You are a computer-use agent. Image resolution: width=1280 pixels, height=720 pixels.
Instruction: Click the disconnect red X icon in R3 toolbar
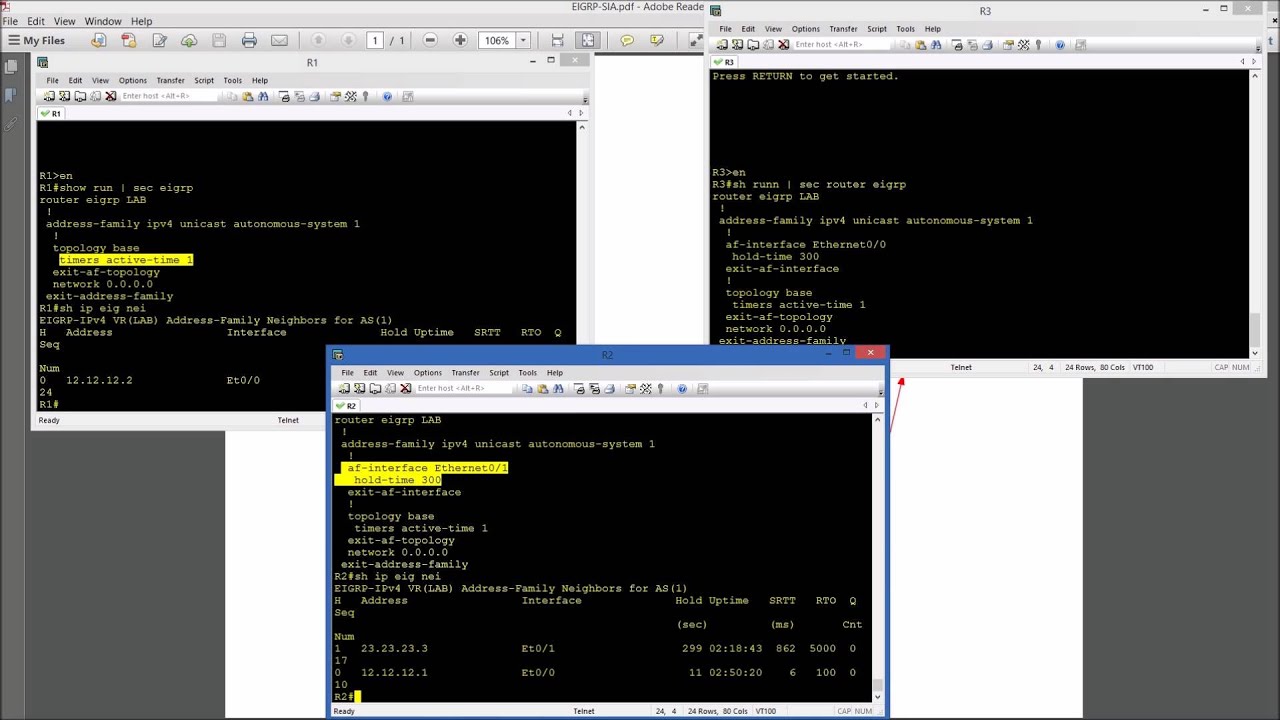click(783, 45)
